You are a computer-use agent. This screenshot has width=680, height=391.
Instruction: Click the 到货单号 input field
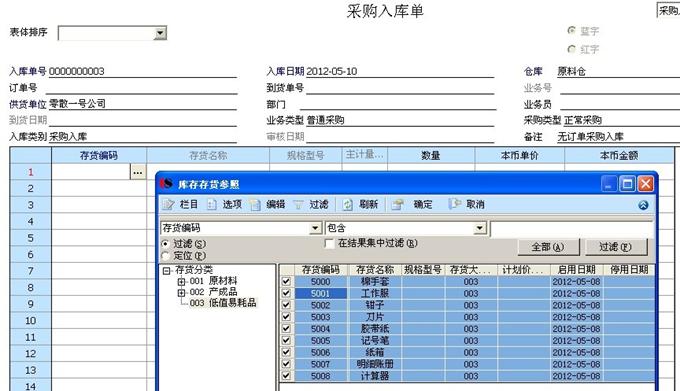pyautogui.click(x=399, y=88)
